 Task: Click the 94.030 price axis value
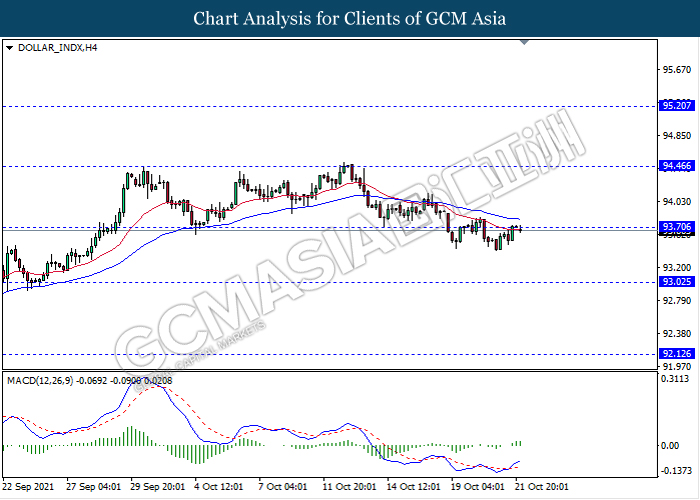pyautogui.click(x=677, y=202)
